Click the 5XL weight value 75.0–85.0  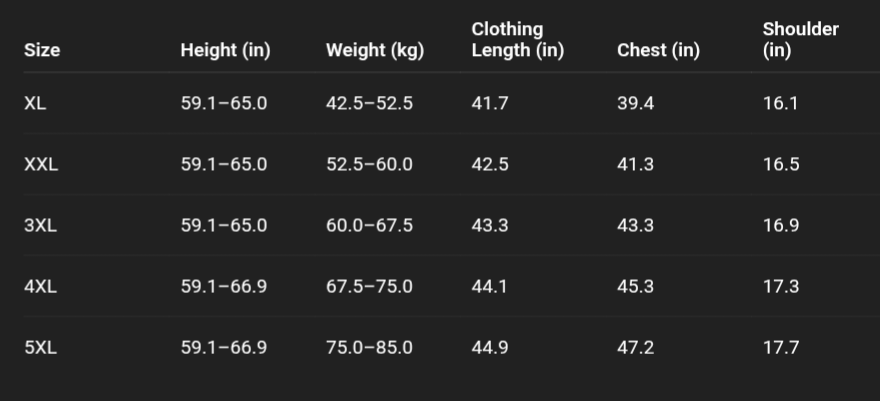tap(369, 348)
